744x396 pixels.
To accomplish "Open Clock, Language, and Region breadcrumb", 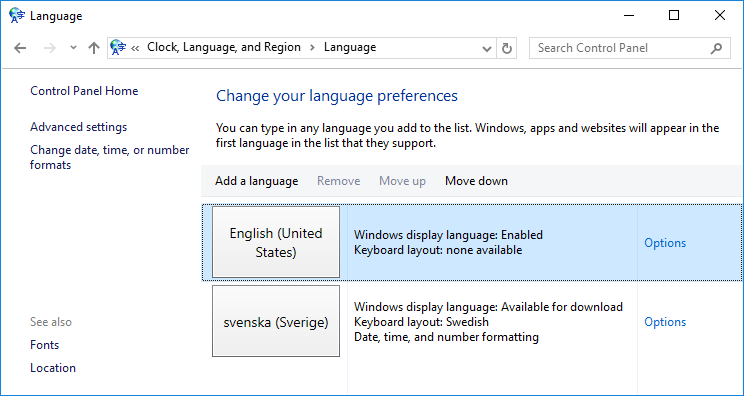I will click(x=224, y=47).
